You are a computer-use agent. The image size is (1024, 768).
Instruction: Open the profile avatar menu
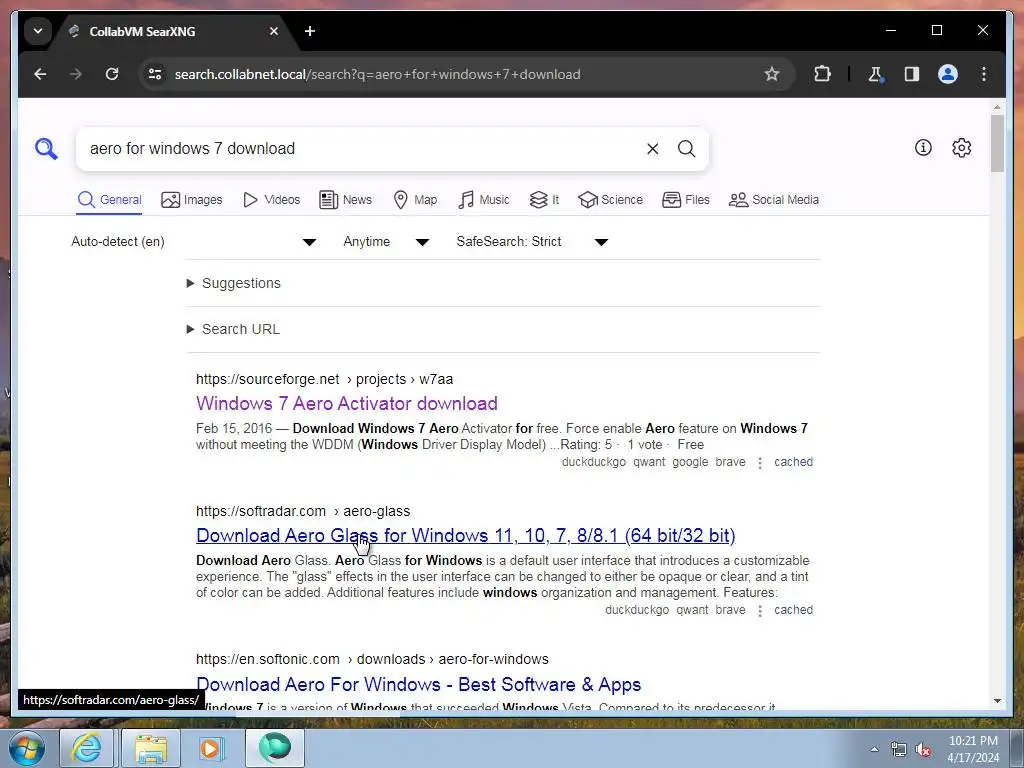[x=948, y=74]
